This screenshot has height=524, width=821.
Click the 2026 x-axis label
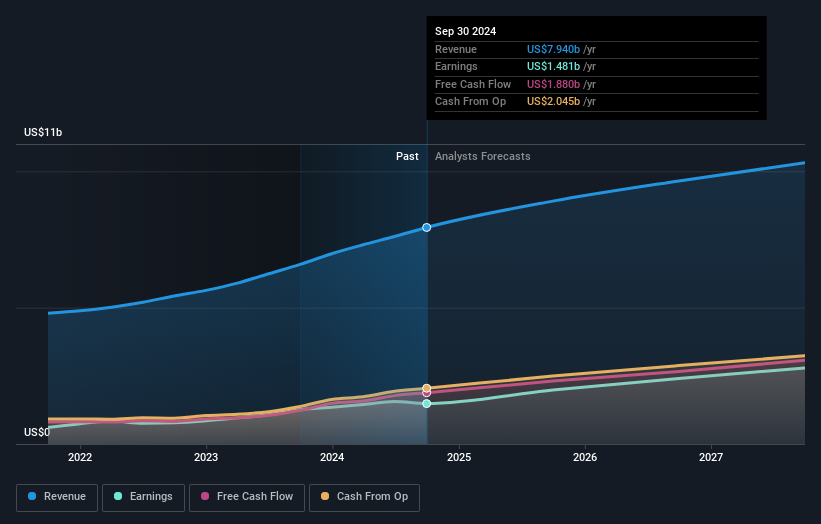pos(585,458)
